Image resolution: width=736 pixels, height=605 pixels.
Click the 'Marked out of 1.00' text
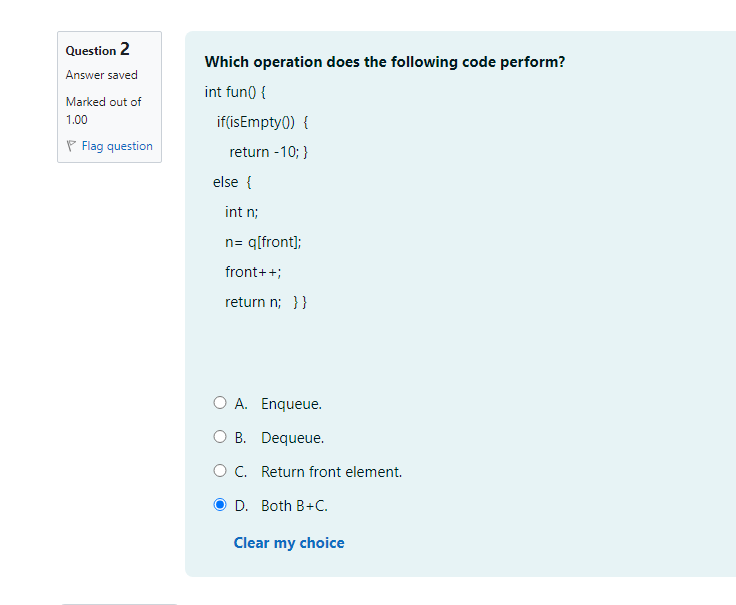coord(103,111)
